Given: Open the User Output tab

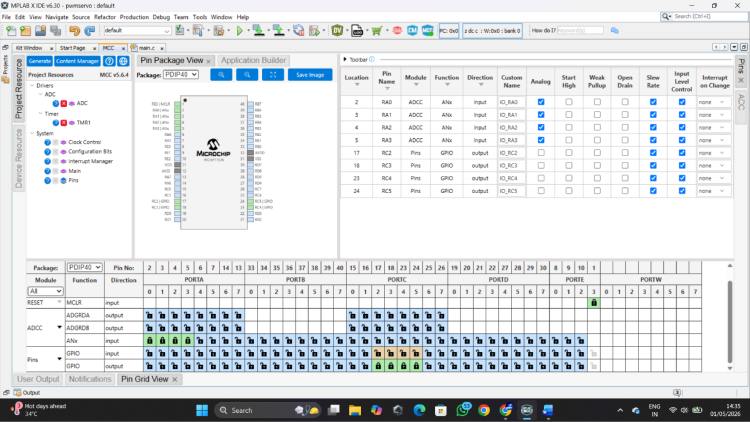Looking at the screenshot, I should pyautogui.click(x=38, y=379).
